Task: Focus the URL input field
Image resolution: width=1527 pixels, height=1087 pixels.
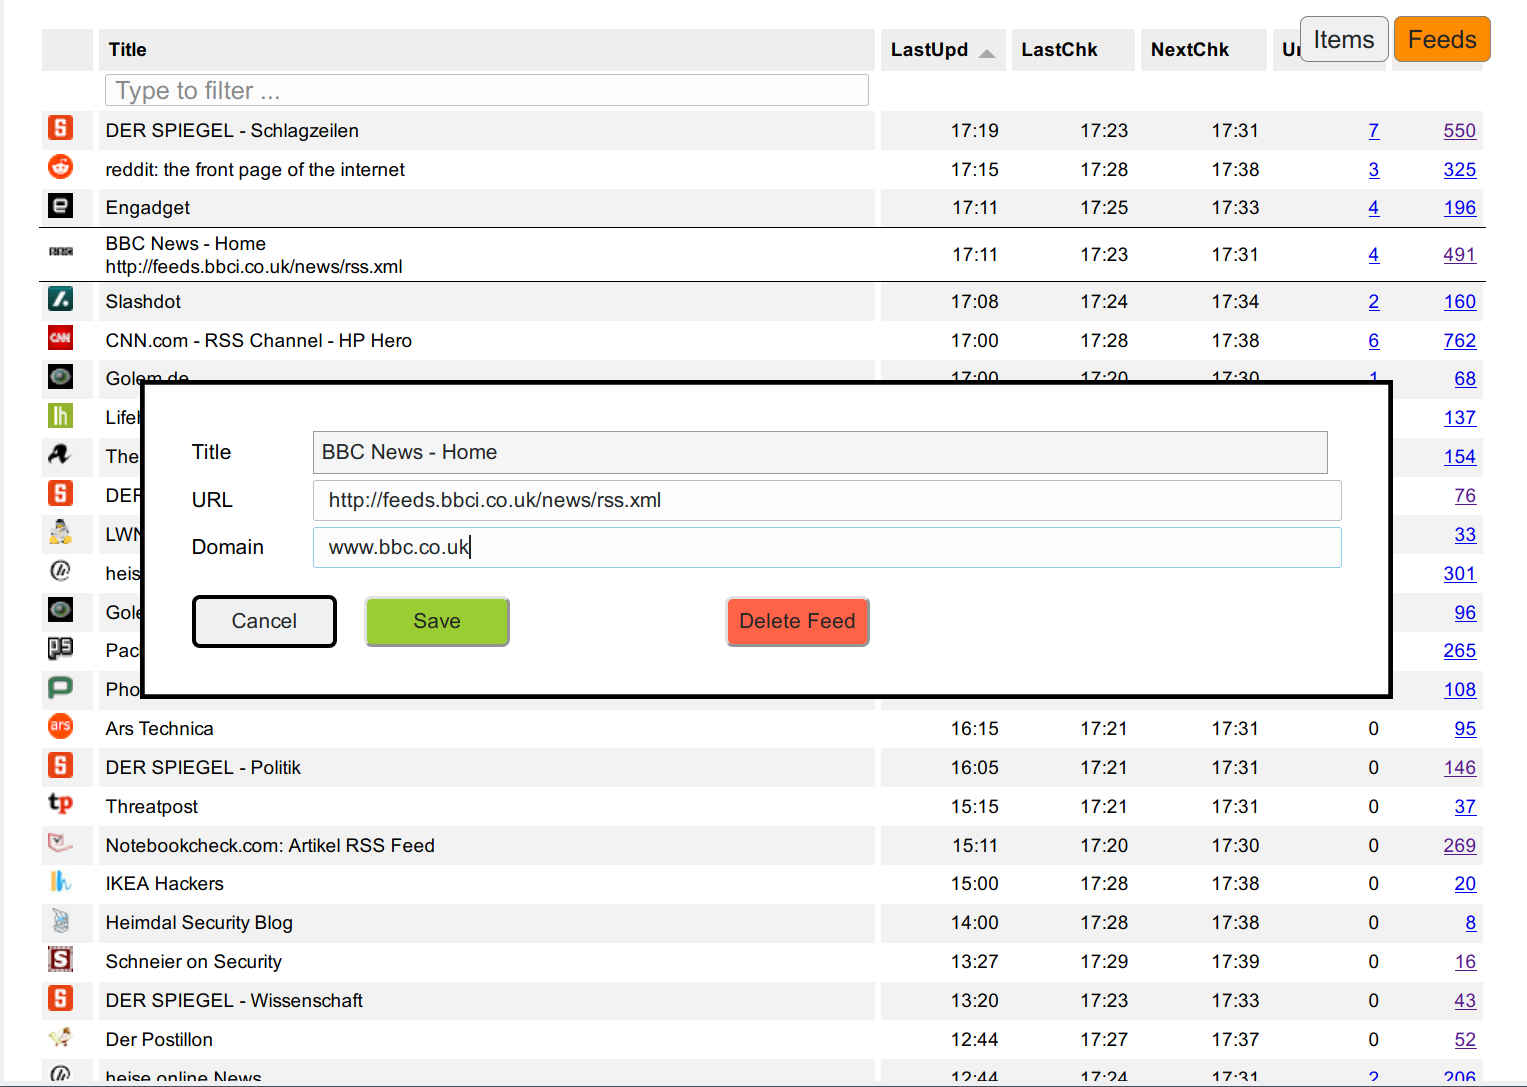Action: [827, 500]
